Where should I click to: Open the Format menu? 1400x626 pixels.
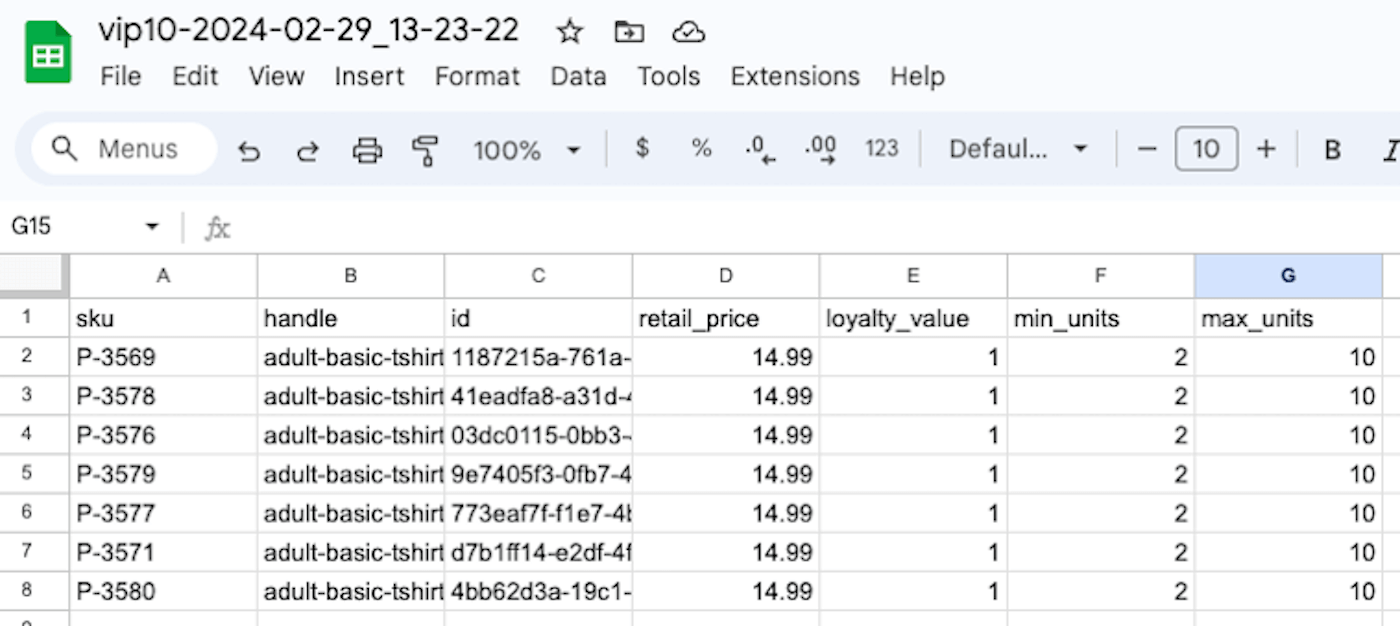click(477, 77)
